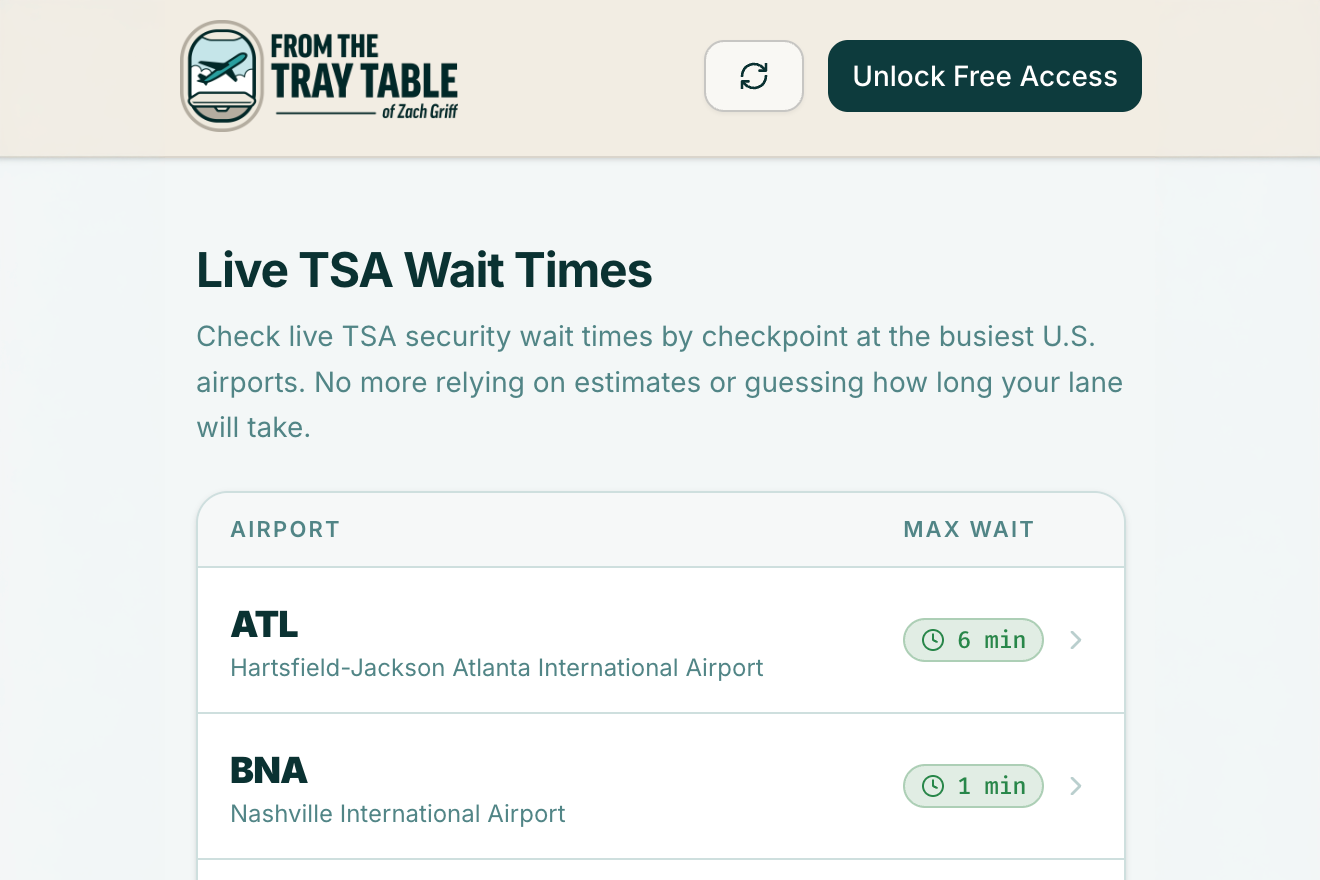
Task: Click the AIRPORT column header
Action: pyautogui.click(x=285, y=529)
